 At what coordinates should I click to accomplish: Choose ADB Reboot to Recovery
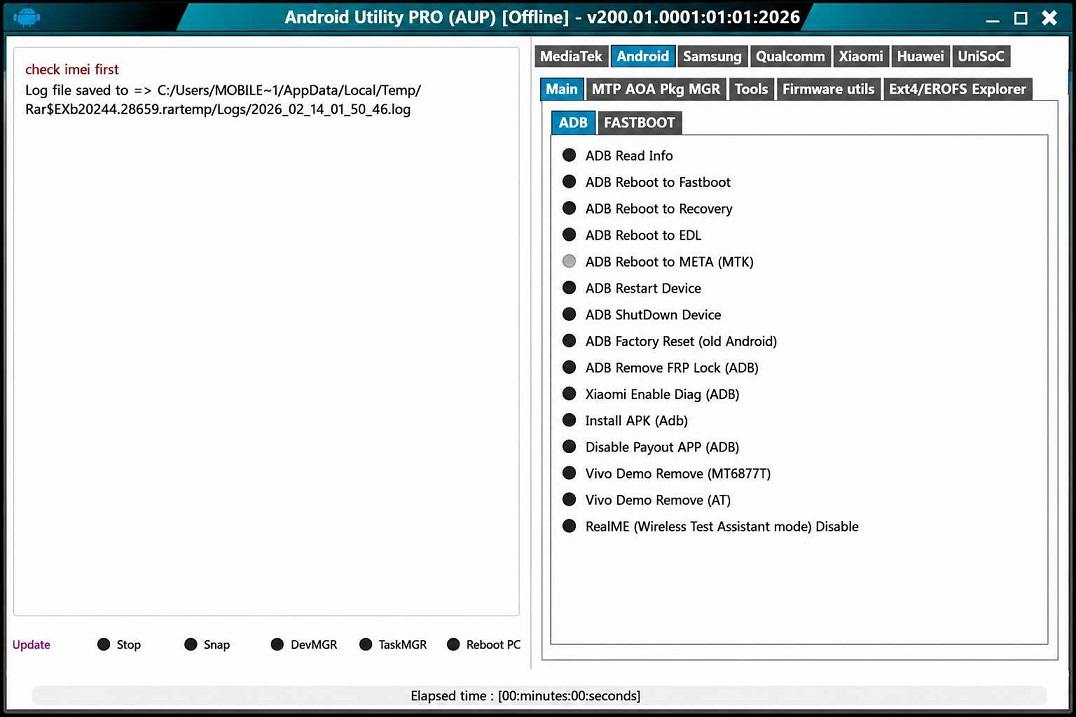coord(647,209)
